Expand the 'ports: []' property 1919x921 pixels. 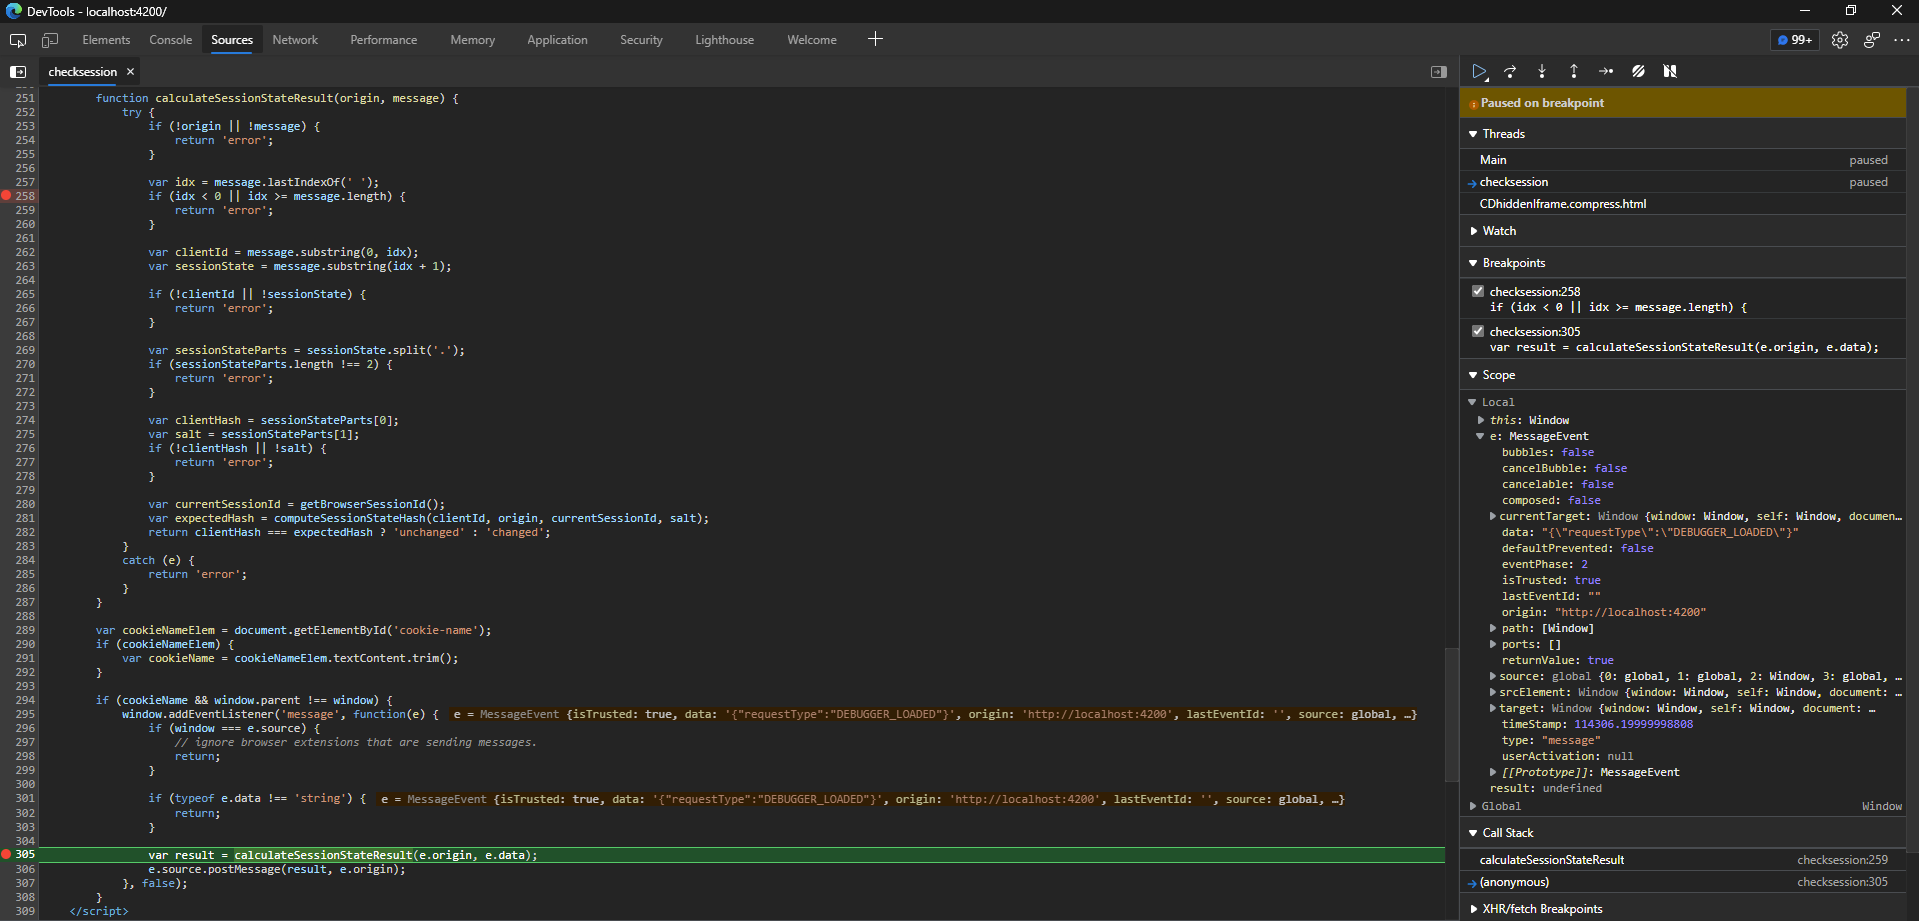point(1493,644)
